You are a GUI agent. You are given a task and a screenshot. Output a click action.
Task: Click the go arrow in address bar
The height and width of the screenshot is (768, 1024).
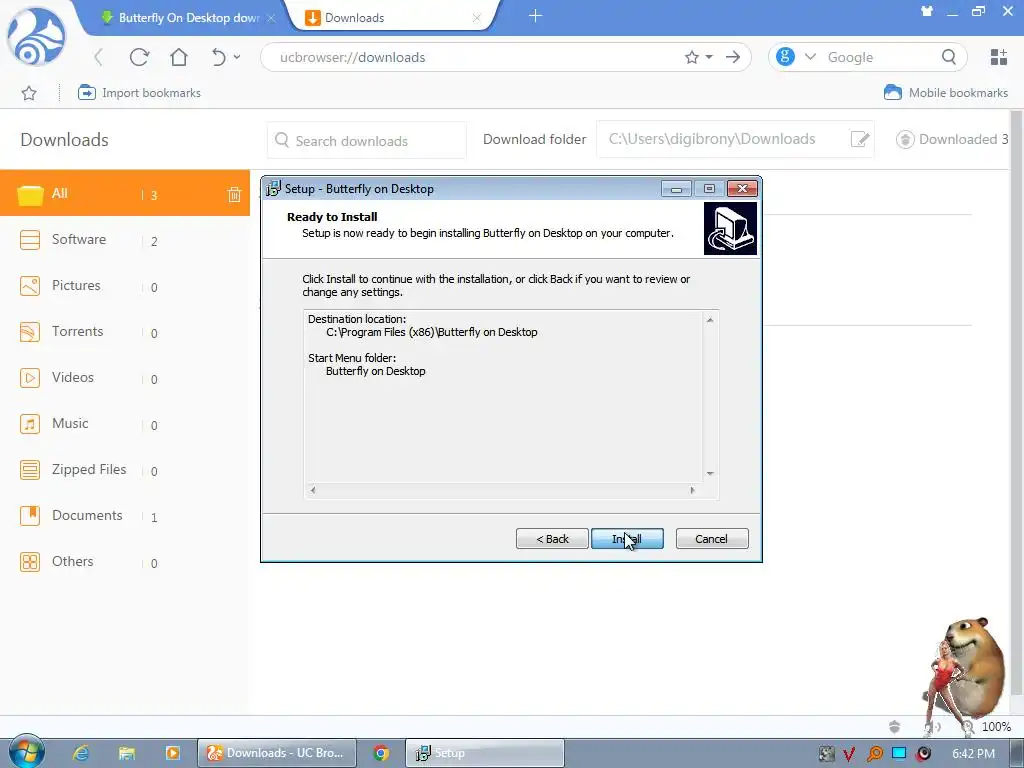tap(733, 57)
